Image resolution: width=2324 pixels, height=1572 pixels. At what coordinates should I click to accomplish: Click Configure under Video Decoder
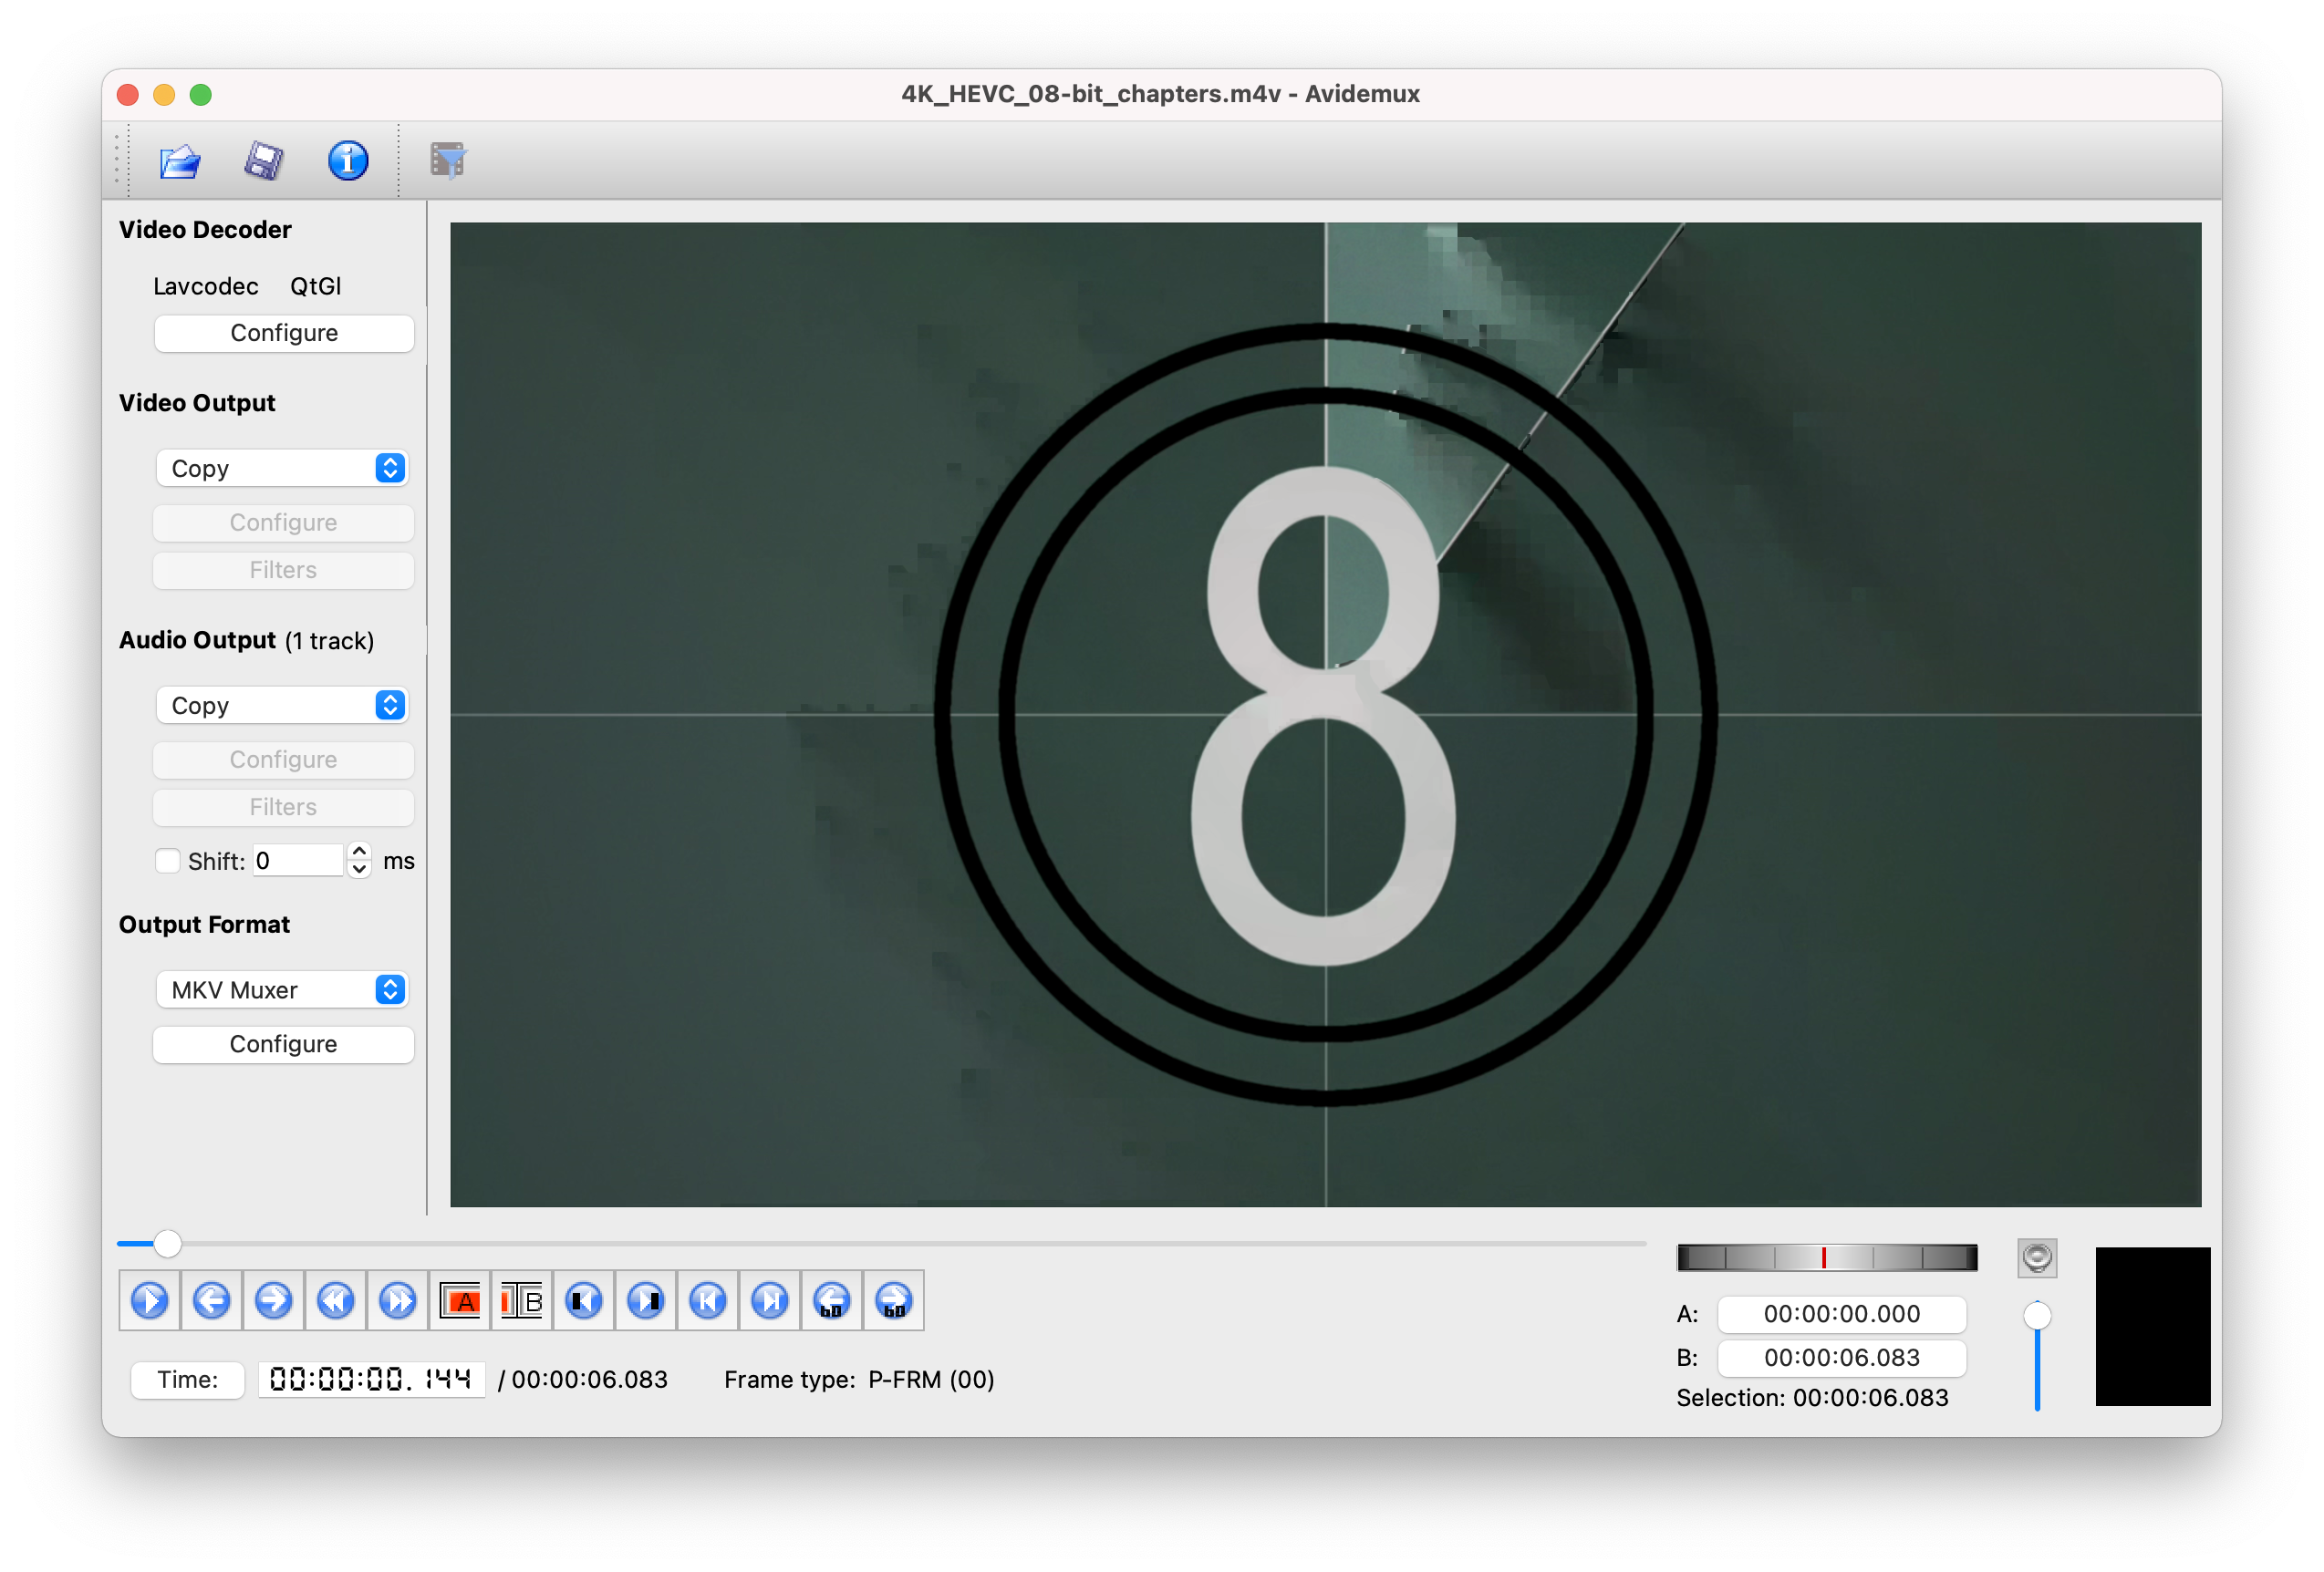point(284,333)
